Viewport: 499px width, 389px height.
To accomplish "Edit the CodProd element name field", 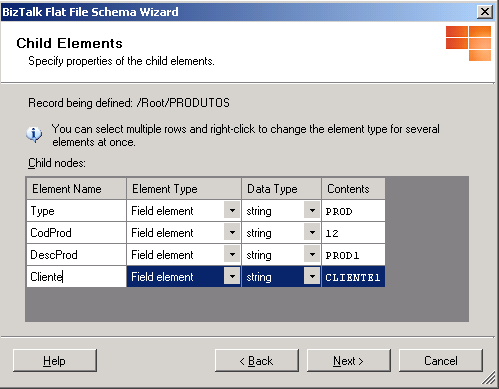I will pyautogui.click(x=76, y=233).
